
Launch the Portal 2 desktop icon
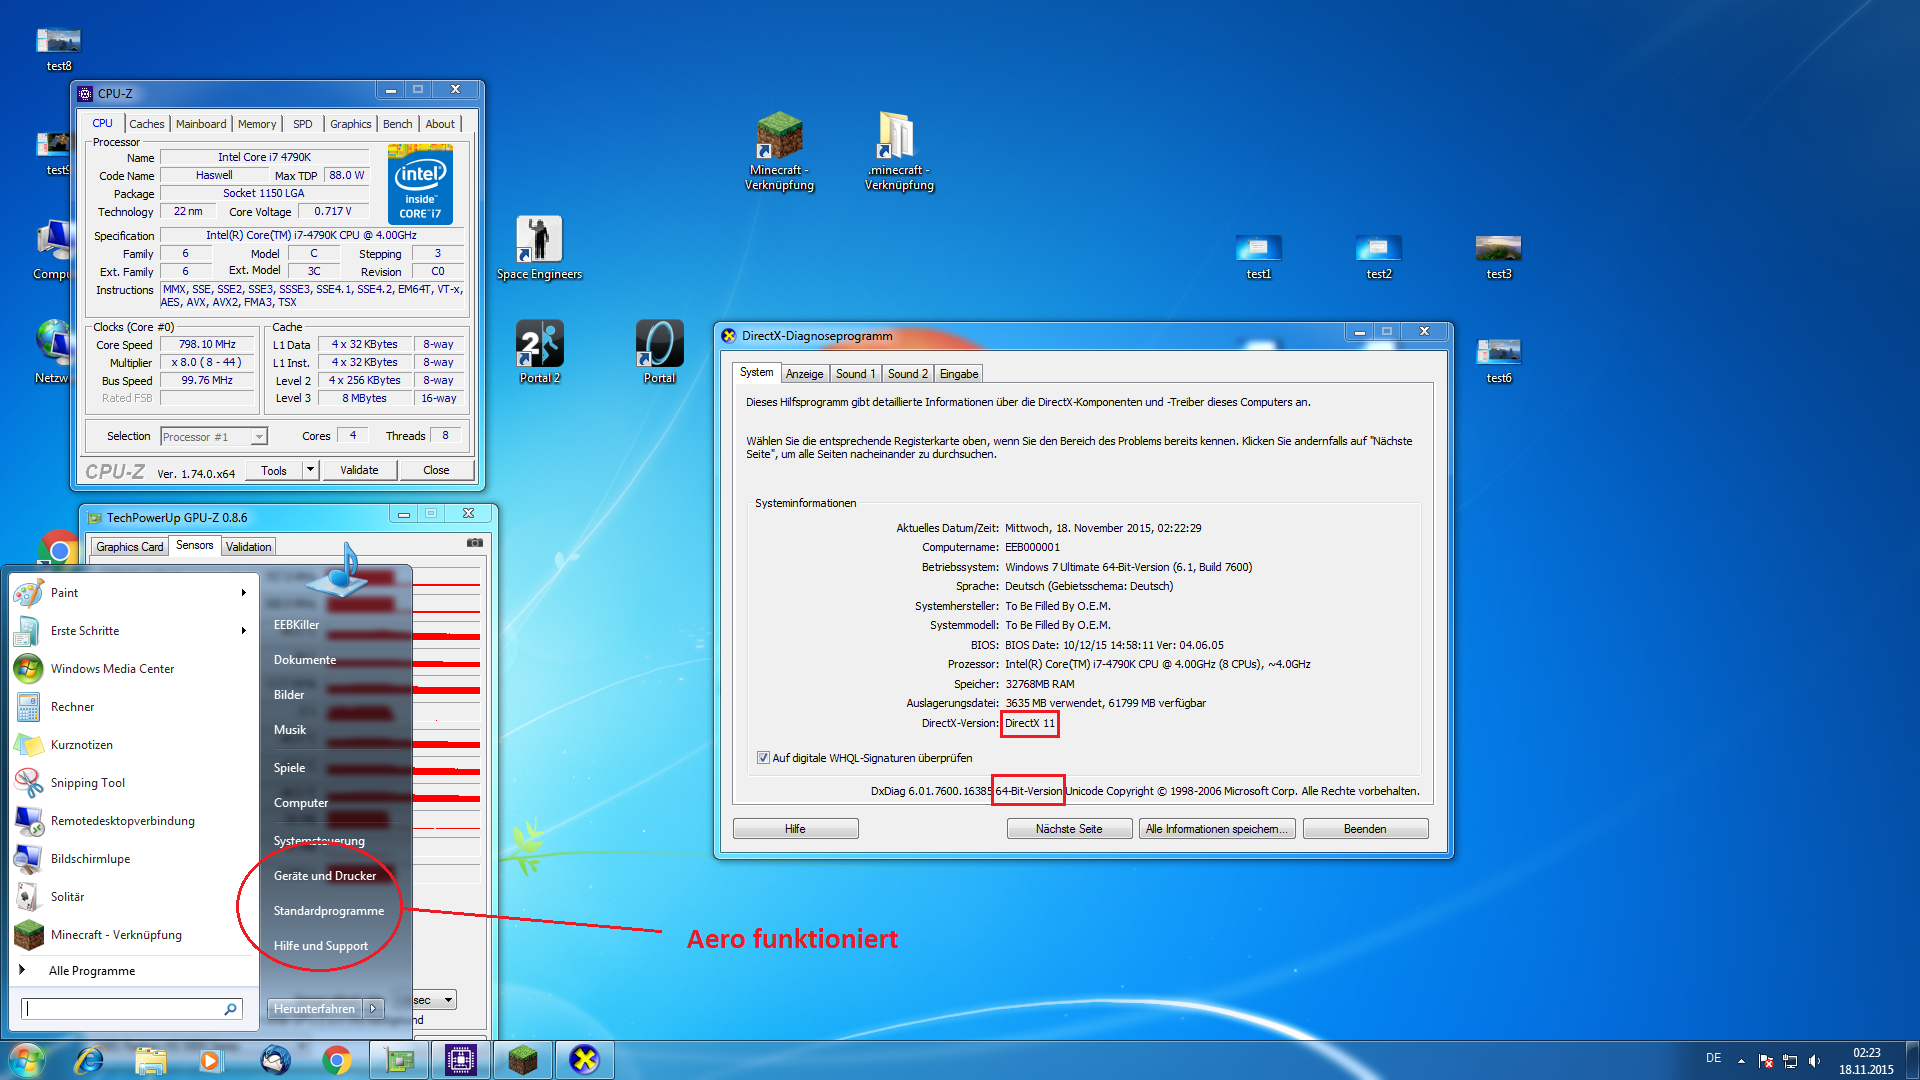click(x=539, y=351)
